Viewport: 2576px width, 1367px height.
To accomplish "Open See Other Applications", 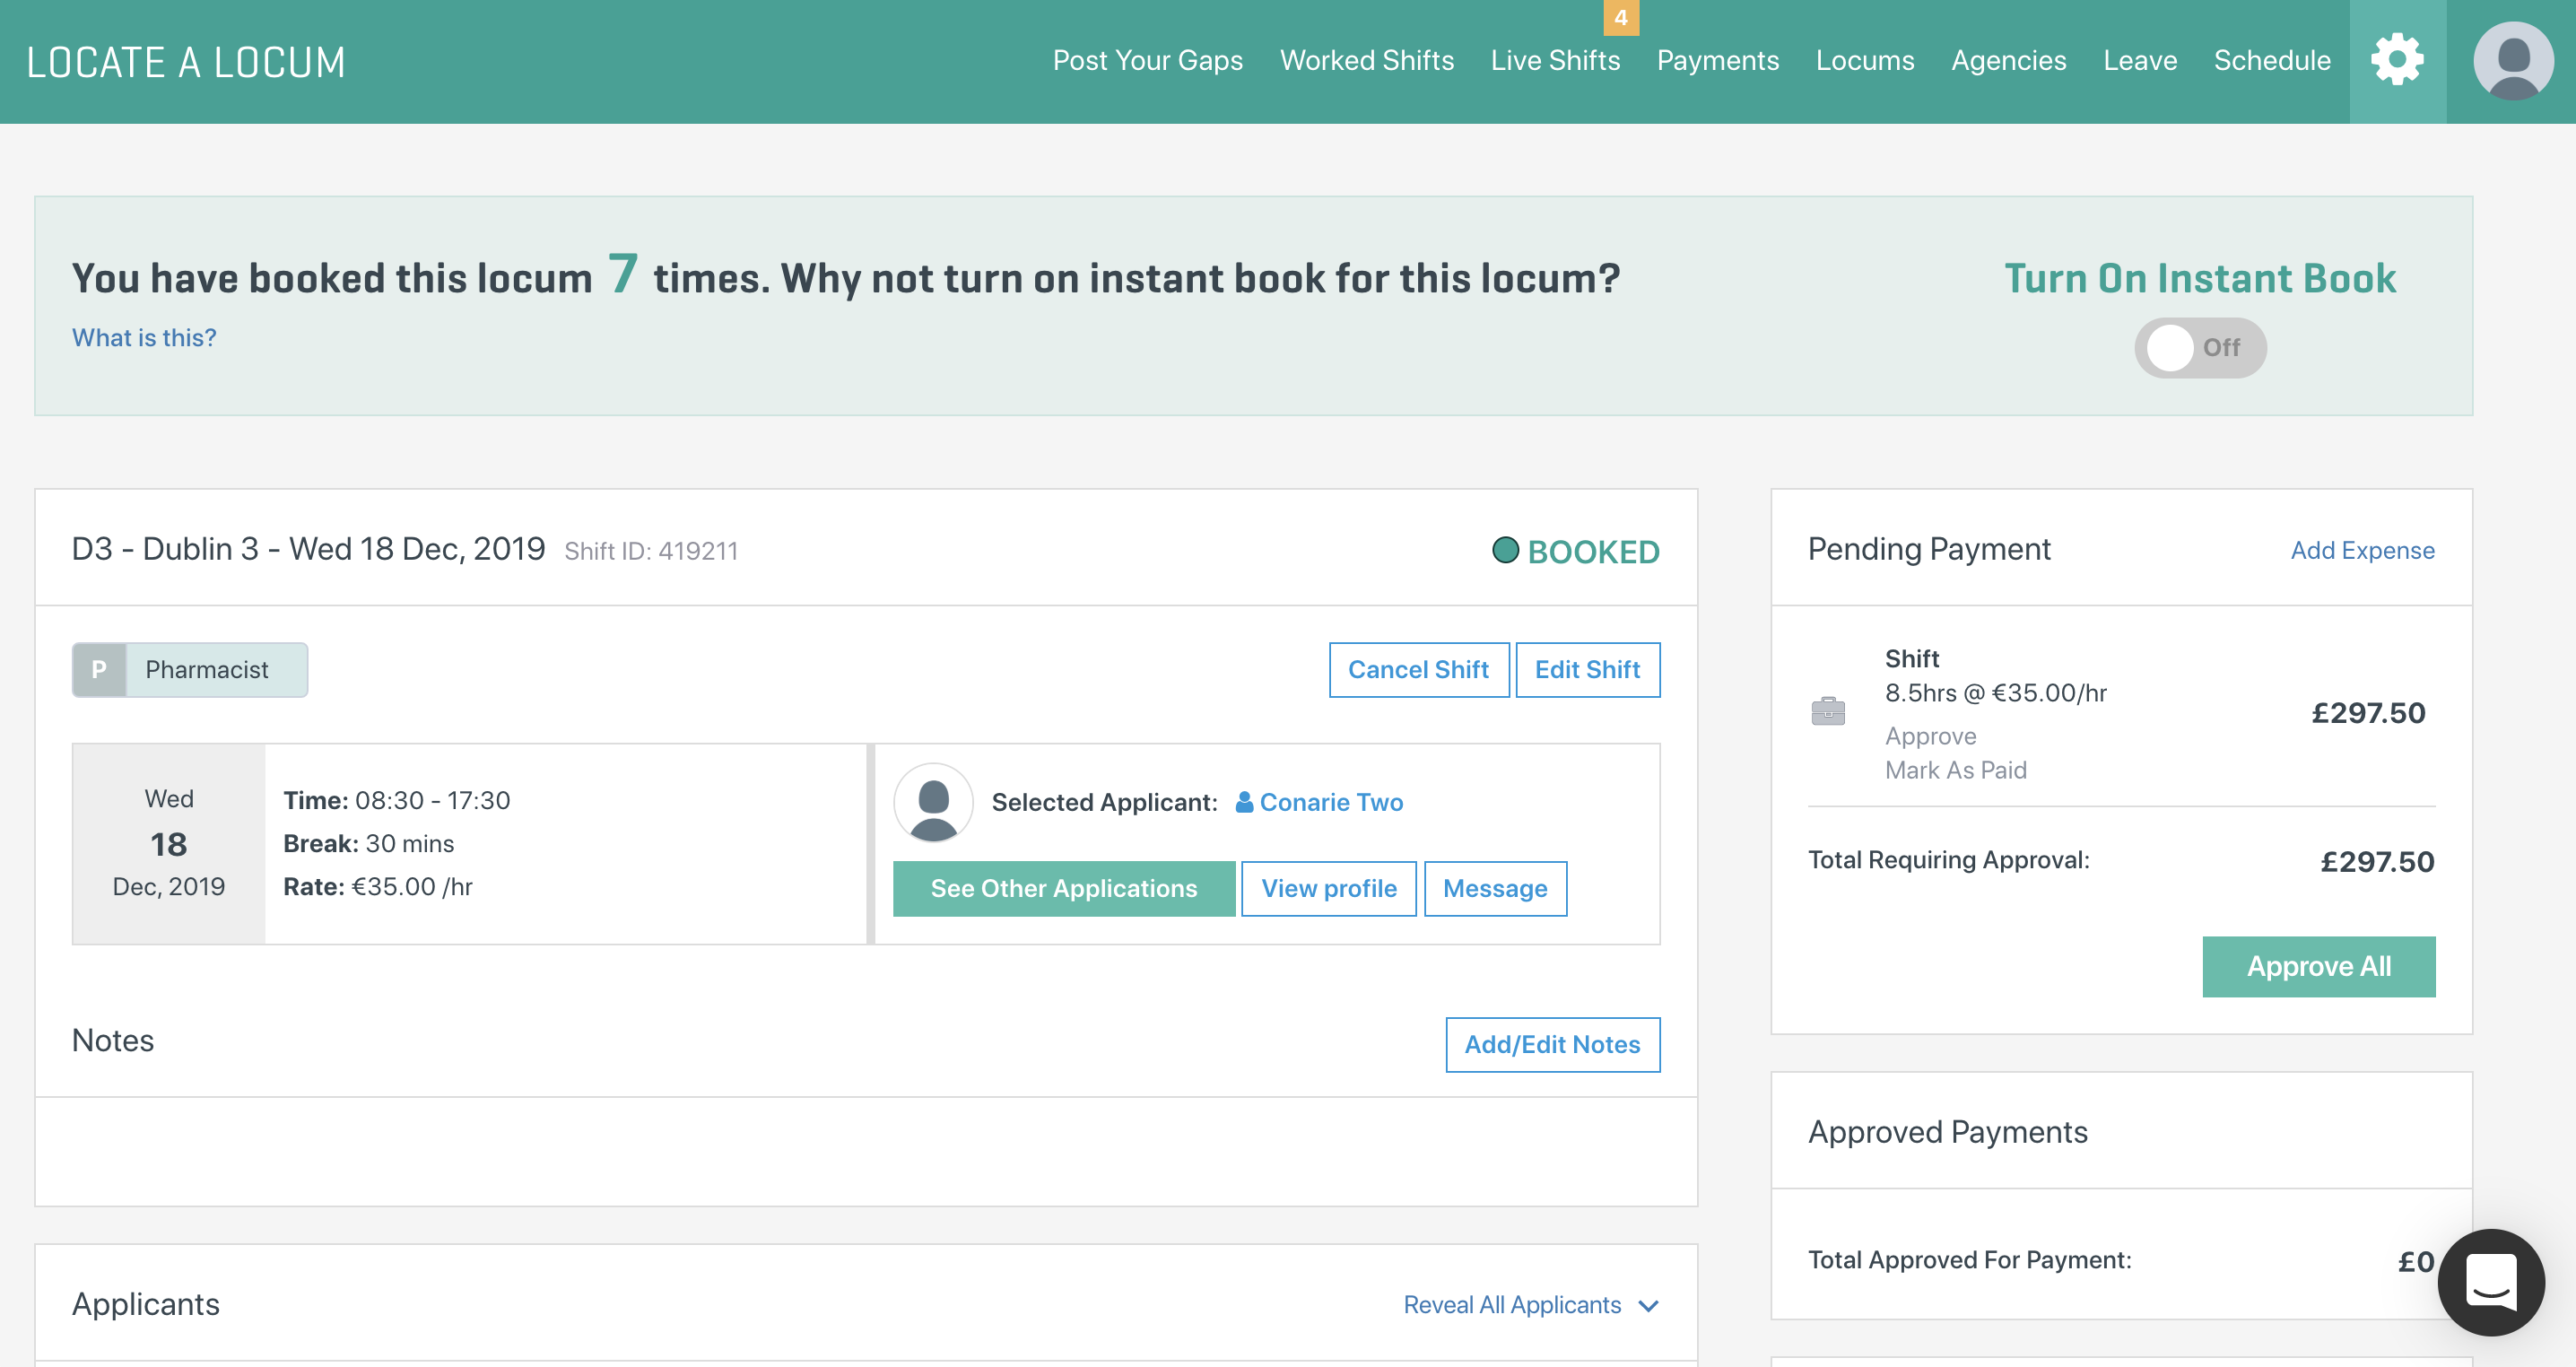I will [1063, 888].
